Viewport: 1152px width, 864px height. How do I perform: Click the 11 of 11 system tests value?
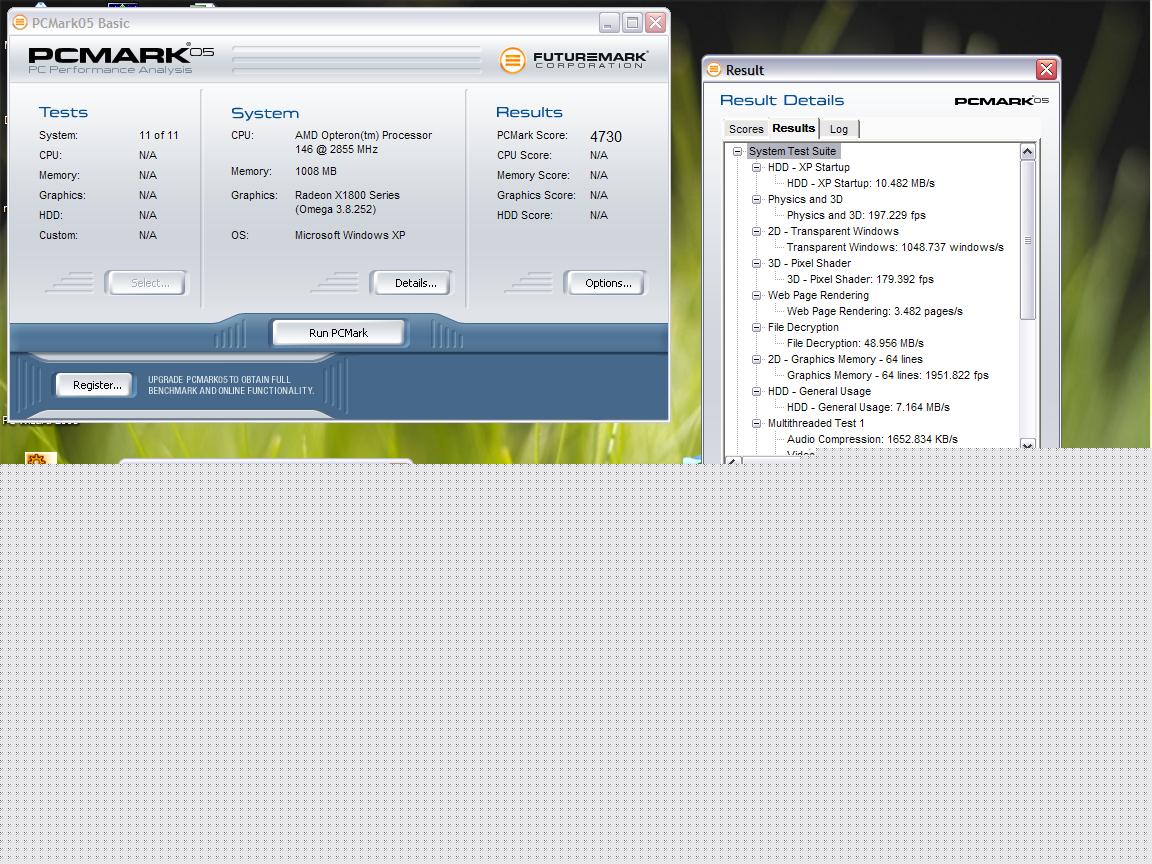159,135
